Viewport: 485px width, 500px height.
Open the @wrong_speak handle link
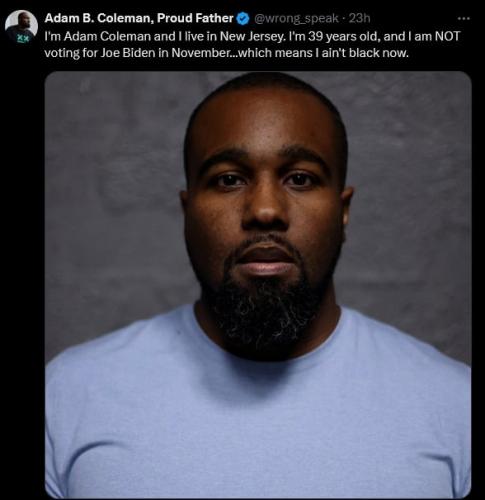coord(296,18)
